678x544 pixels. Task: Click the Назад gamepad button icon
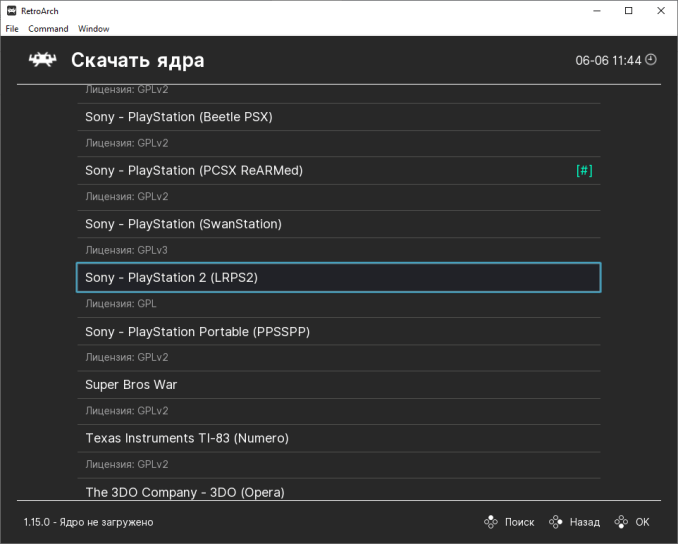[x=556, y=522]
